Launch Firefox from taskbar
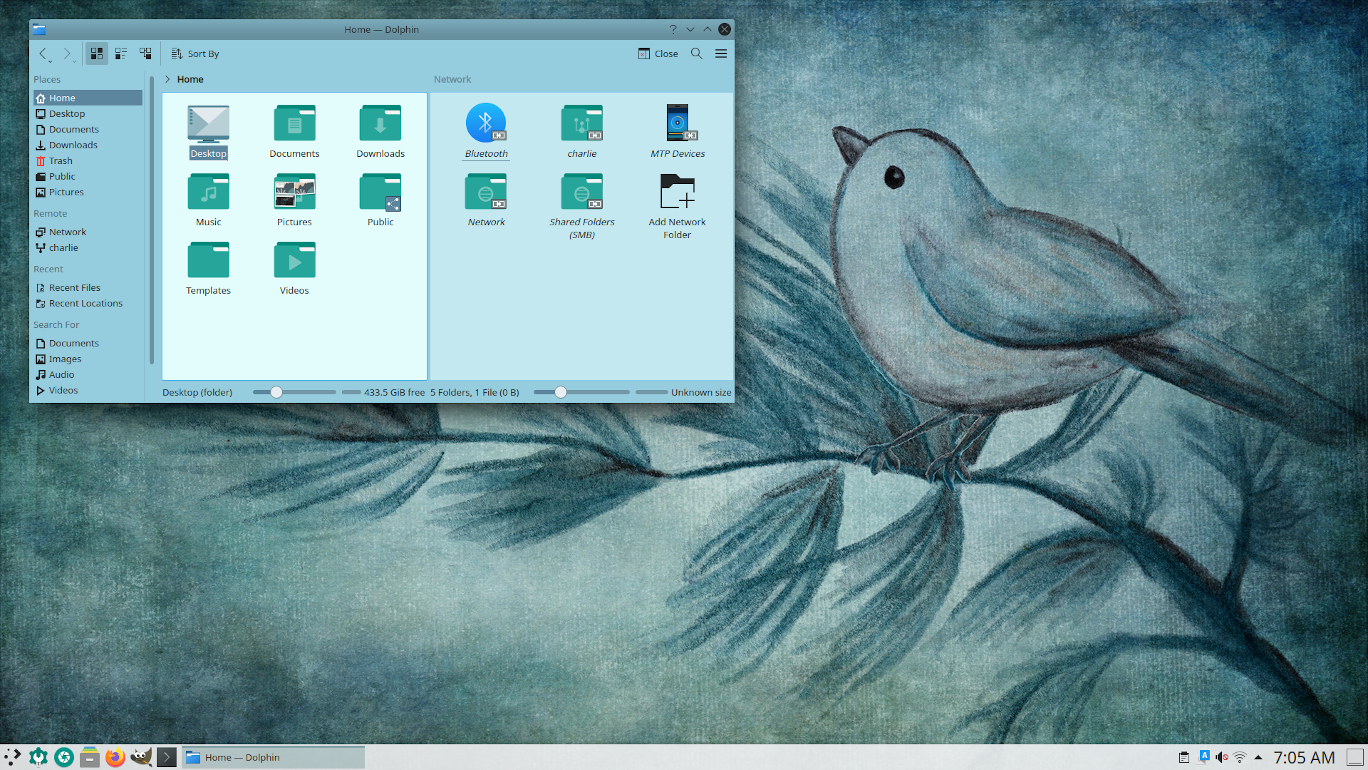The width and height of the screenshot is (1368, 770). tap(115, 757)
